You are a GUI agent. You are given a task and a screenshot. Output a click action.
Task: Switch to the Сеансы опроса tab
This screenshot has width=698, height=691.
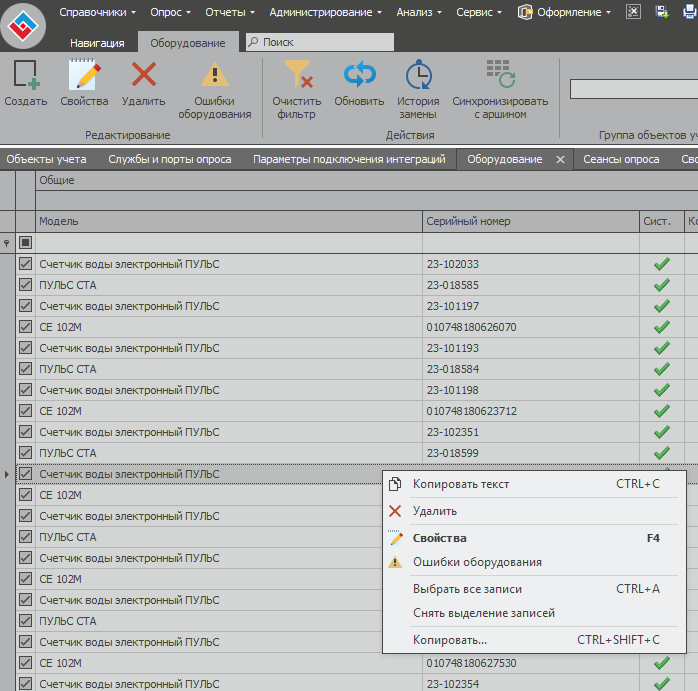pos(621,159)
